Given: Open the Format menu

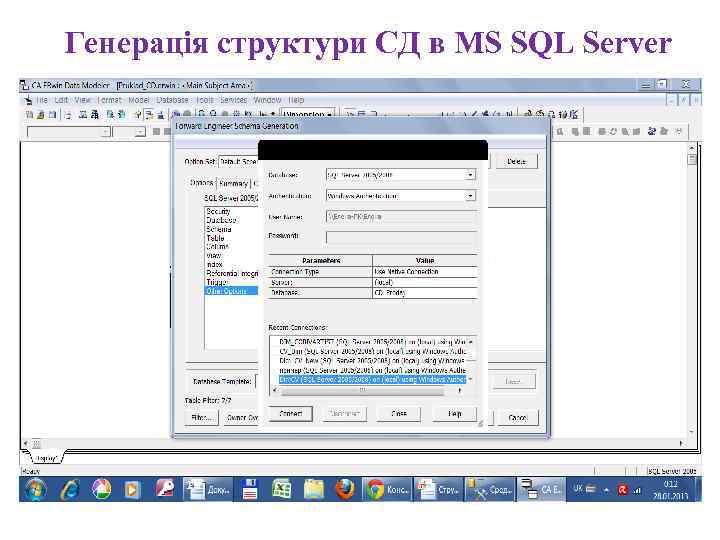Looking at the screenshot, I should point(109,100).
